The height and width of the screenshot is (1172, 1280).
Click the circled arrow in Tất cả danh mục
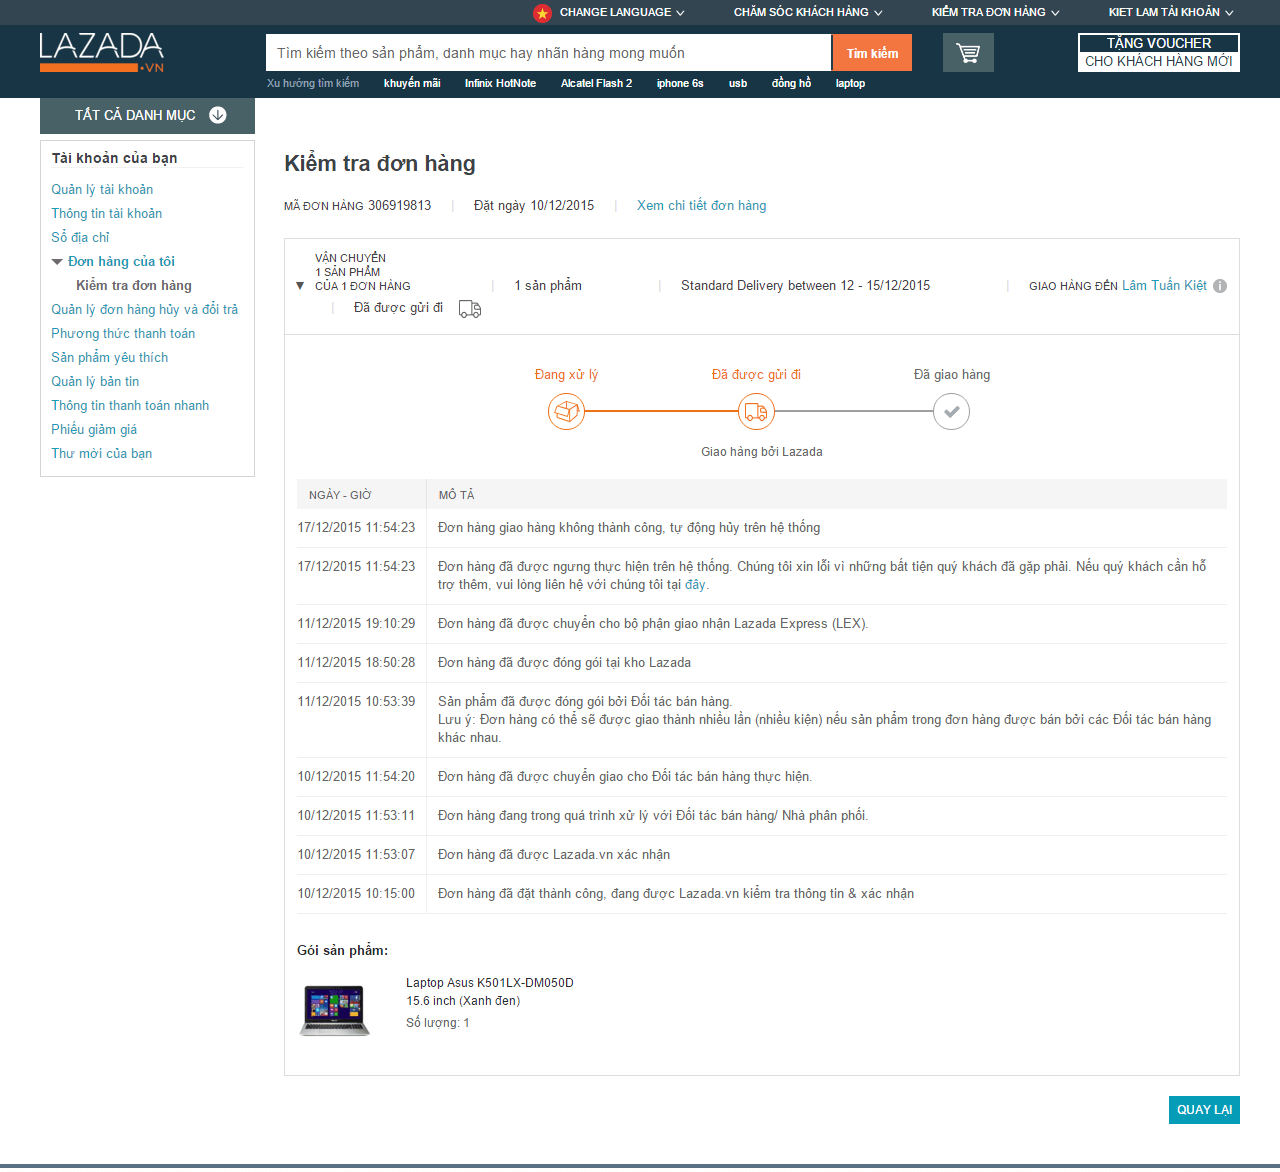point(217,115)
